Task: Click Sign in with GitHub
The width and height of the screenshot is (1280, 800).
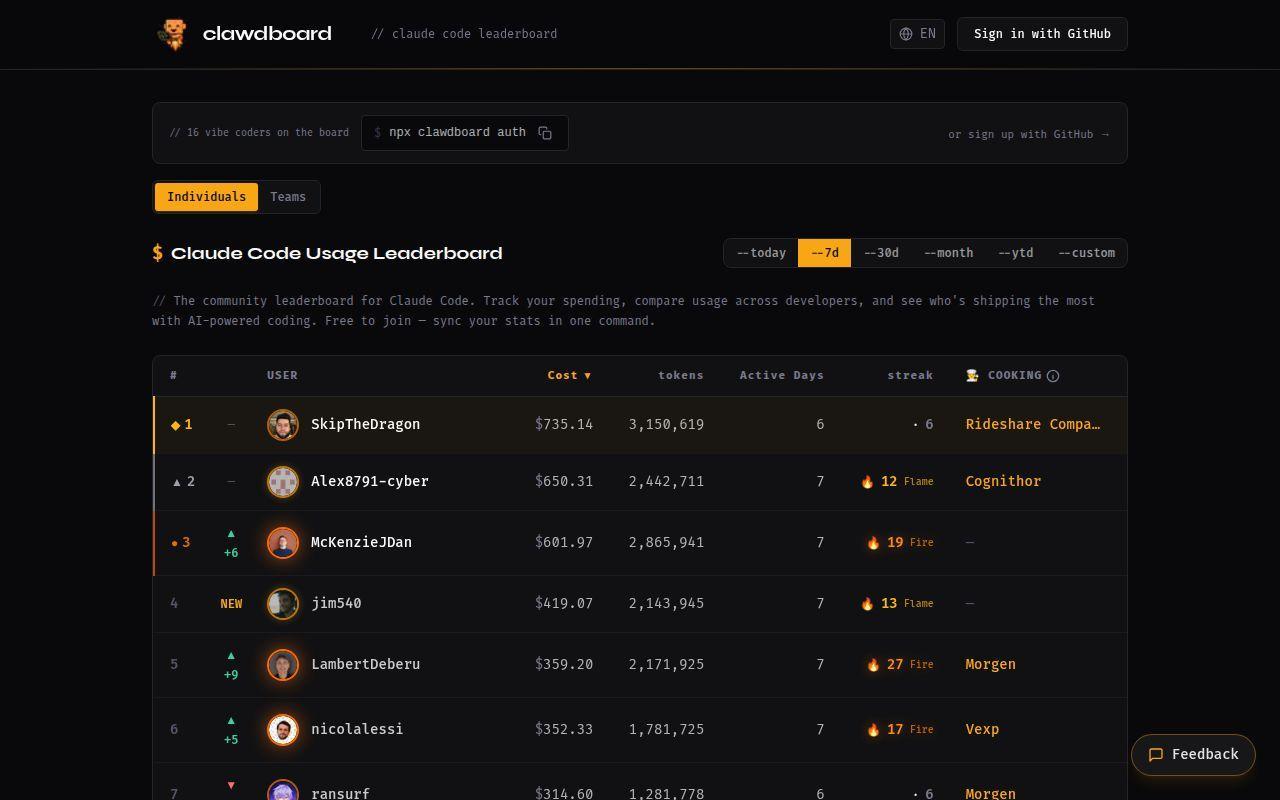Action: pyautogui.click(x=1042, y=34)
